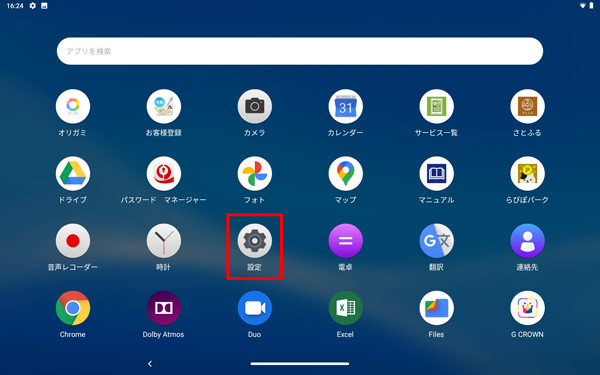Tap the battery status icon
The image size is (600, 375).
592,6
